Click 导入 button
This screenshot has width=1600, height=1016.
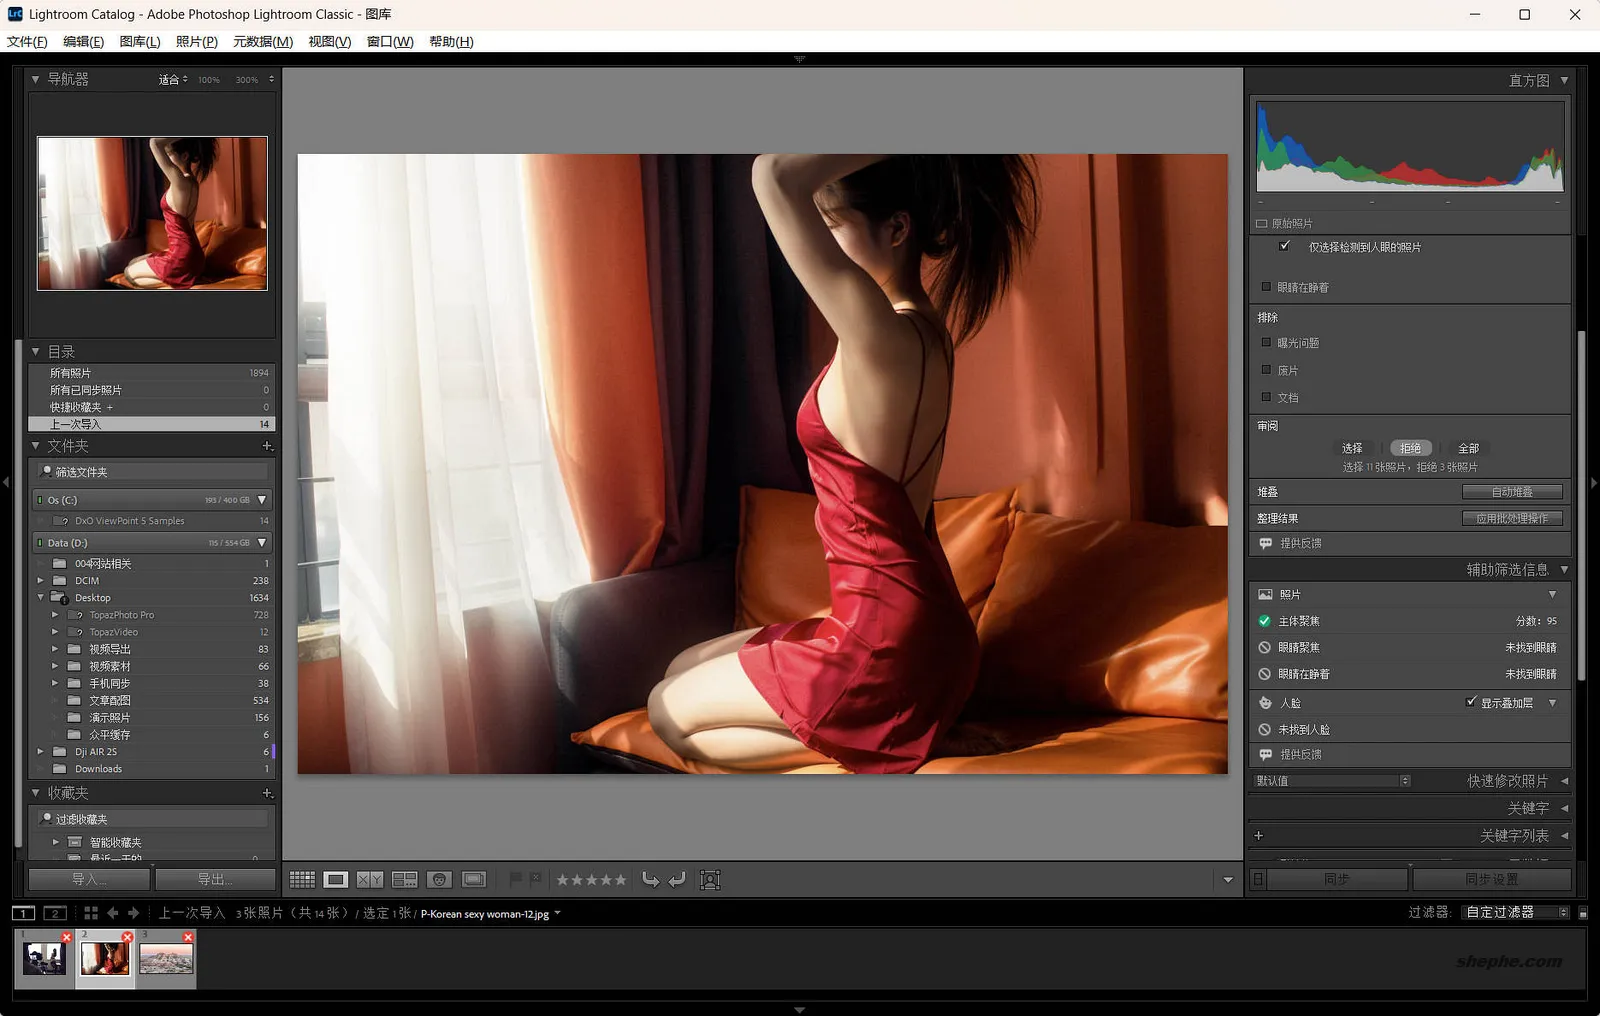[x=89, y=879]
